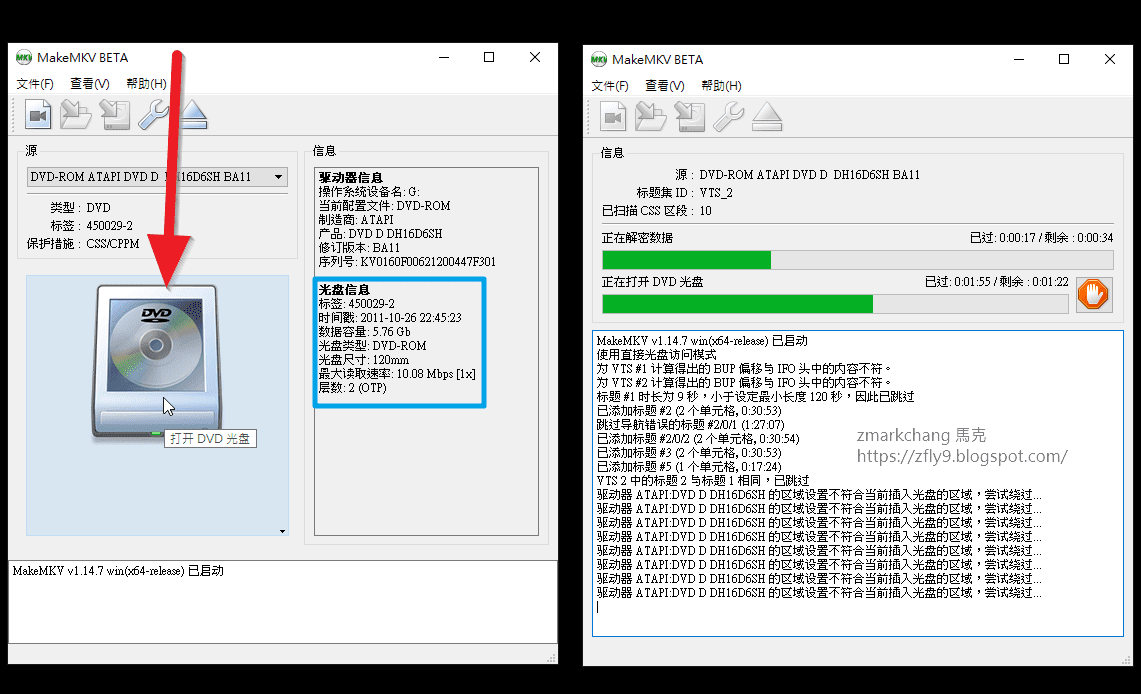Open the source drive dropdown DVD-ROM ATAPI

157,177
